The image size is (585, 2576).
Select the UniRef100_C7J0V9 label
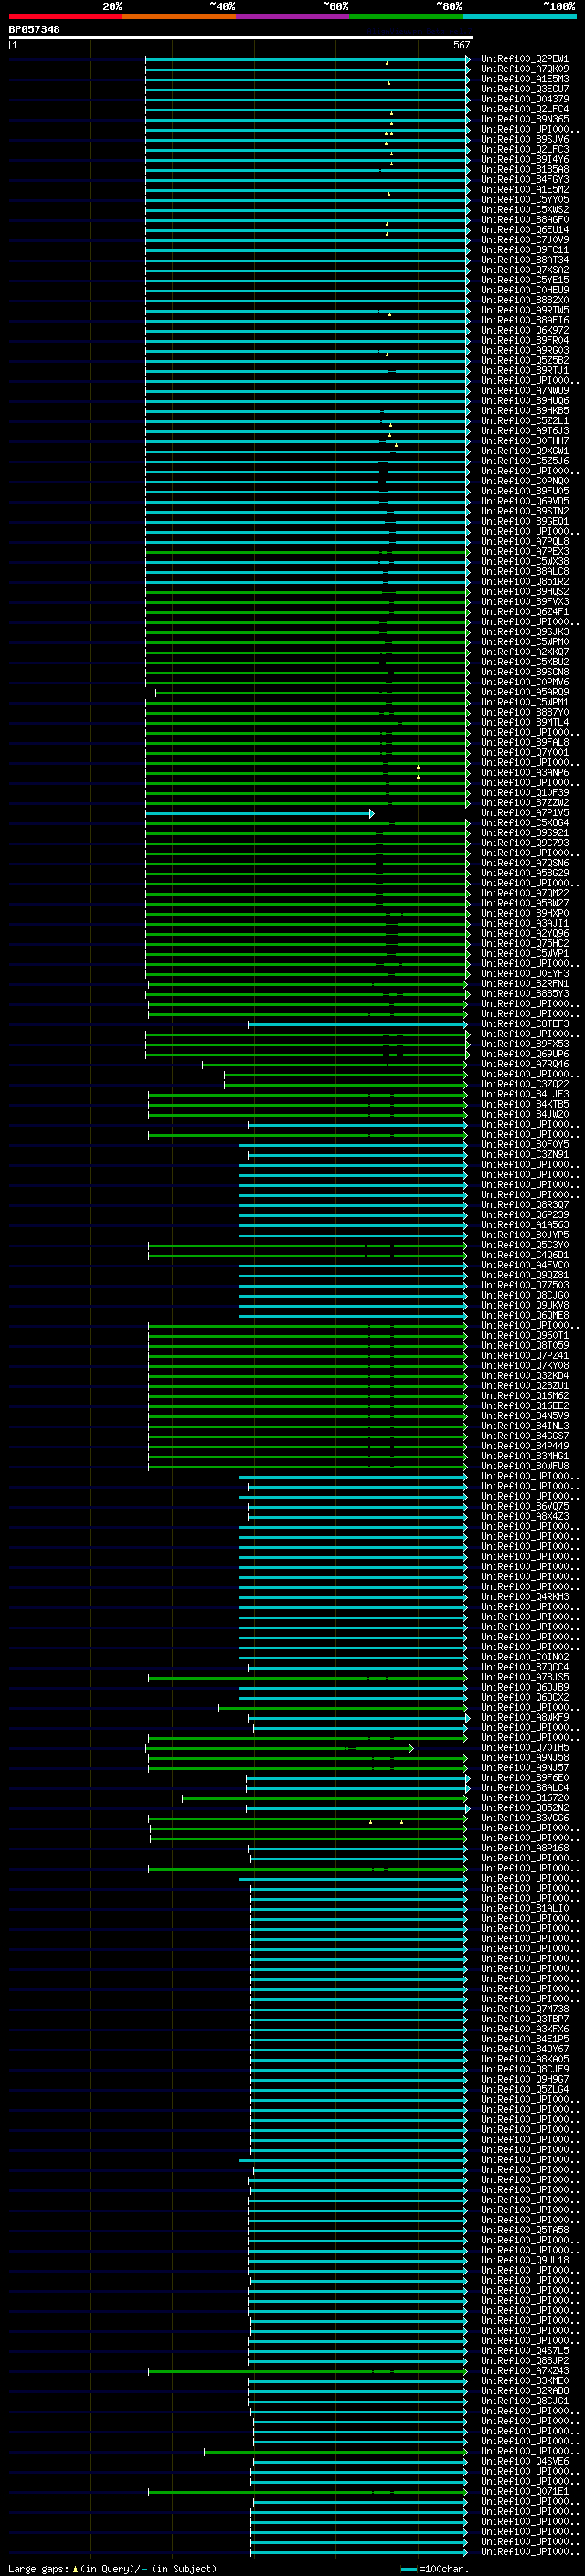[524, 240]
